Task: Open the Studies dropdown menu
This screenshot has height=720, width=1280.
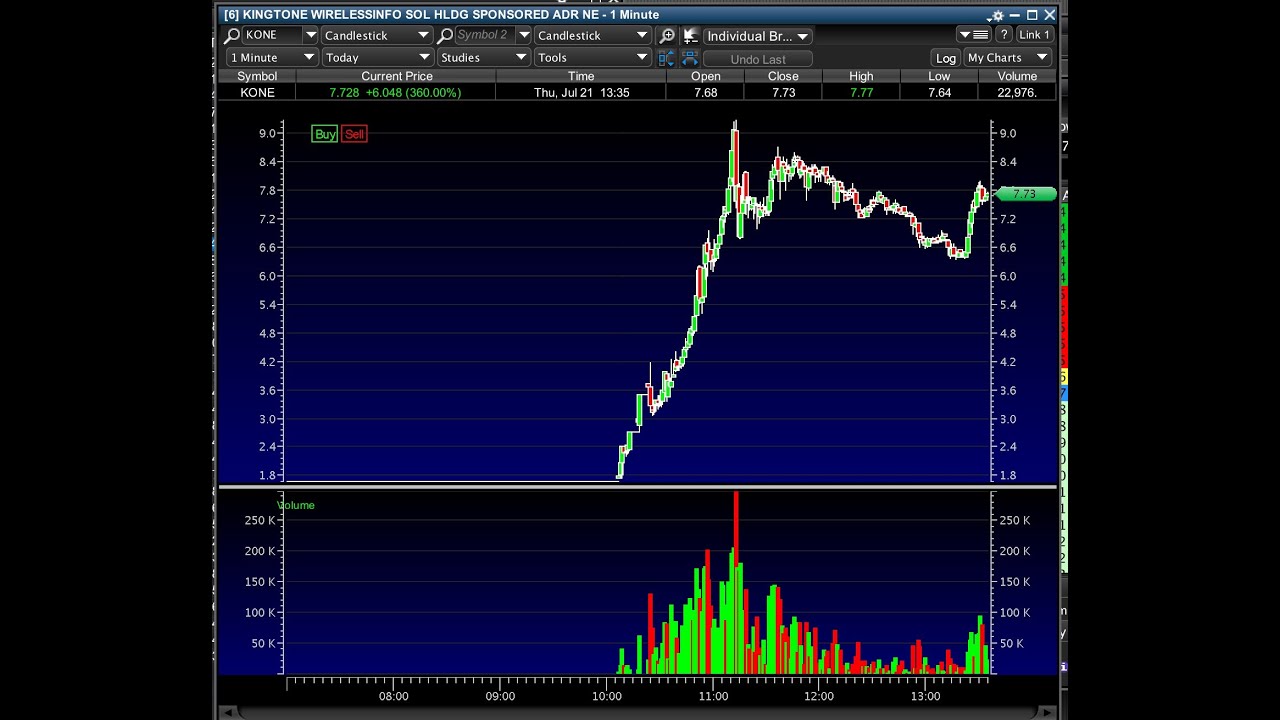Action: [483, 58]
